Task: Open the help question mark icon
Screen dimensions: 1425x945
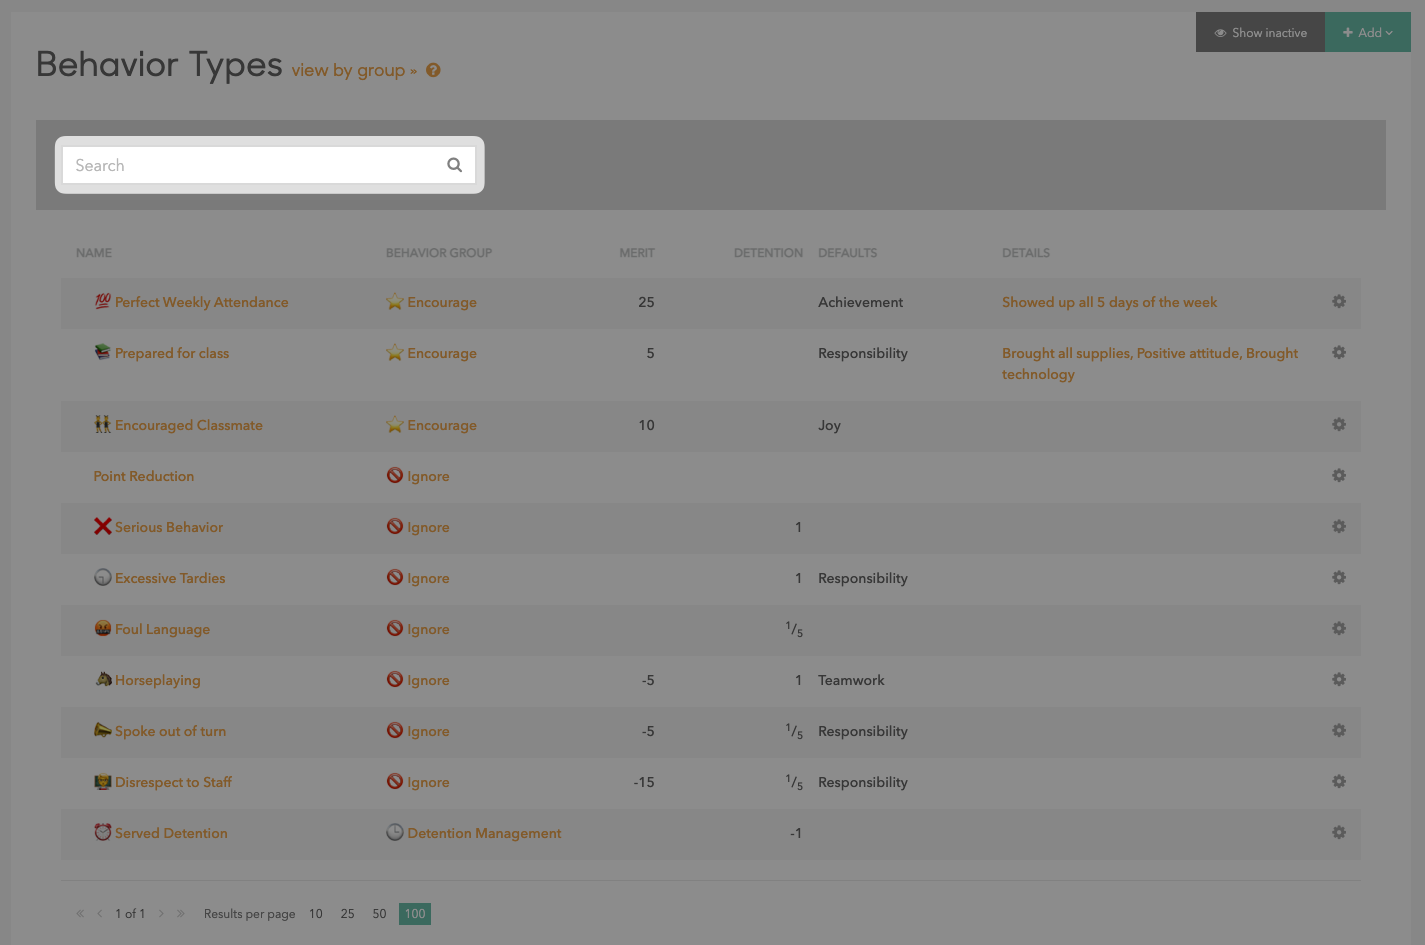Action: (433, 70)
